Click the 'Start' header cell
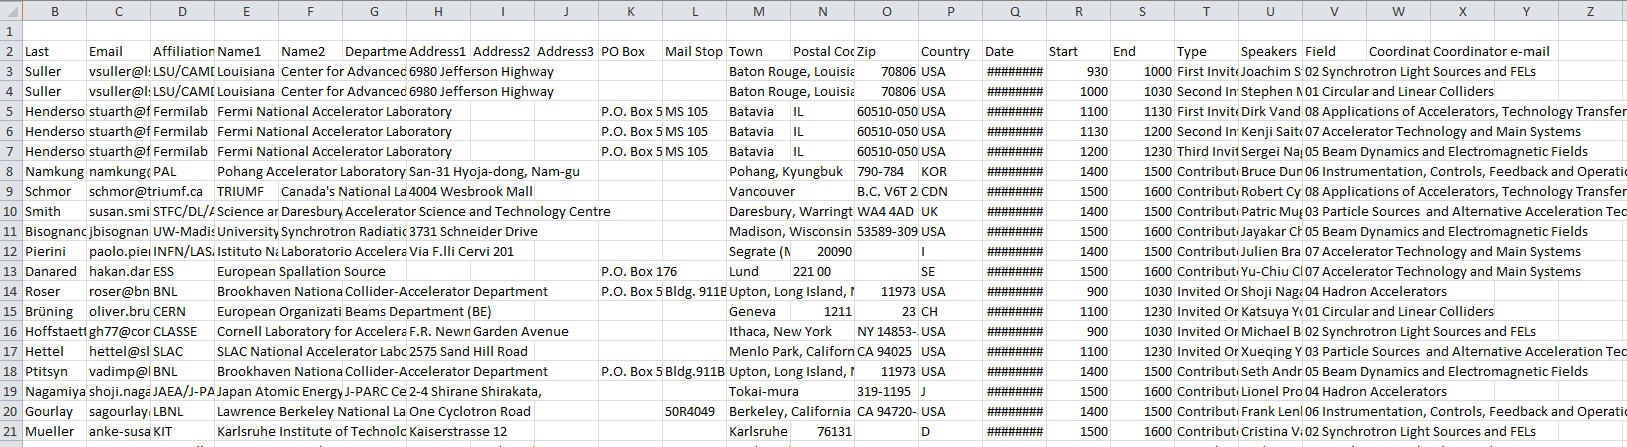 1078,51
